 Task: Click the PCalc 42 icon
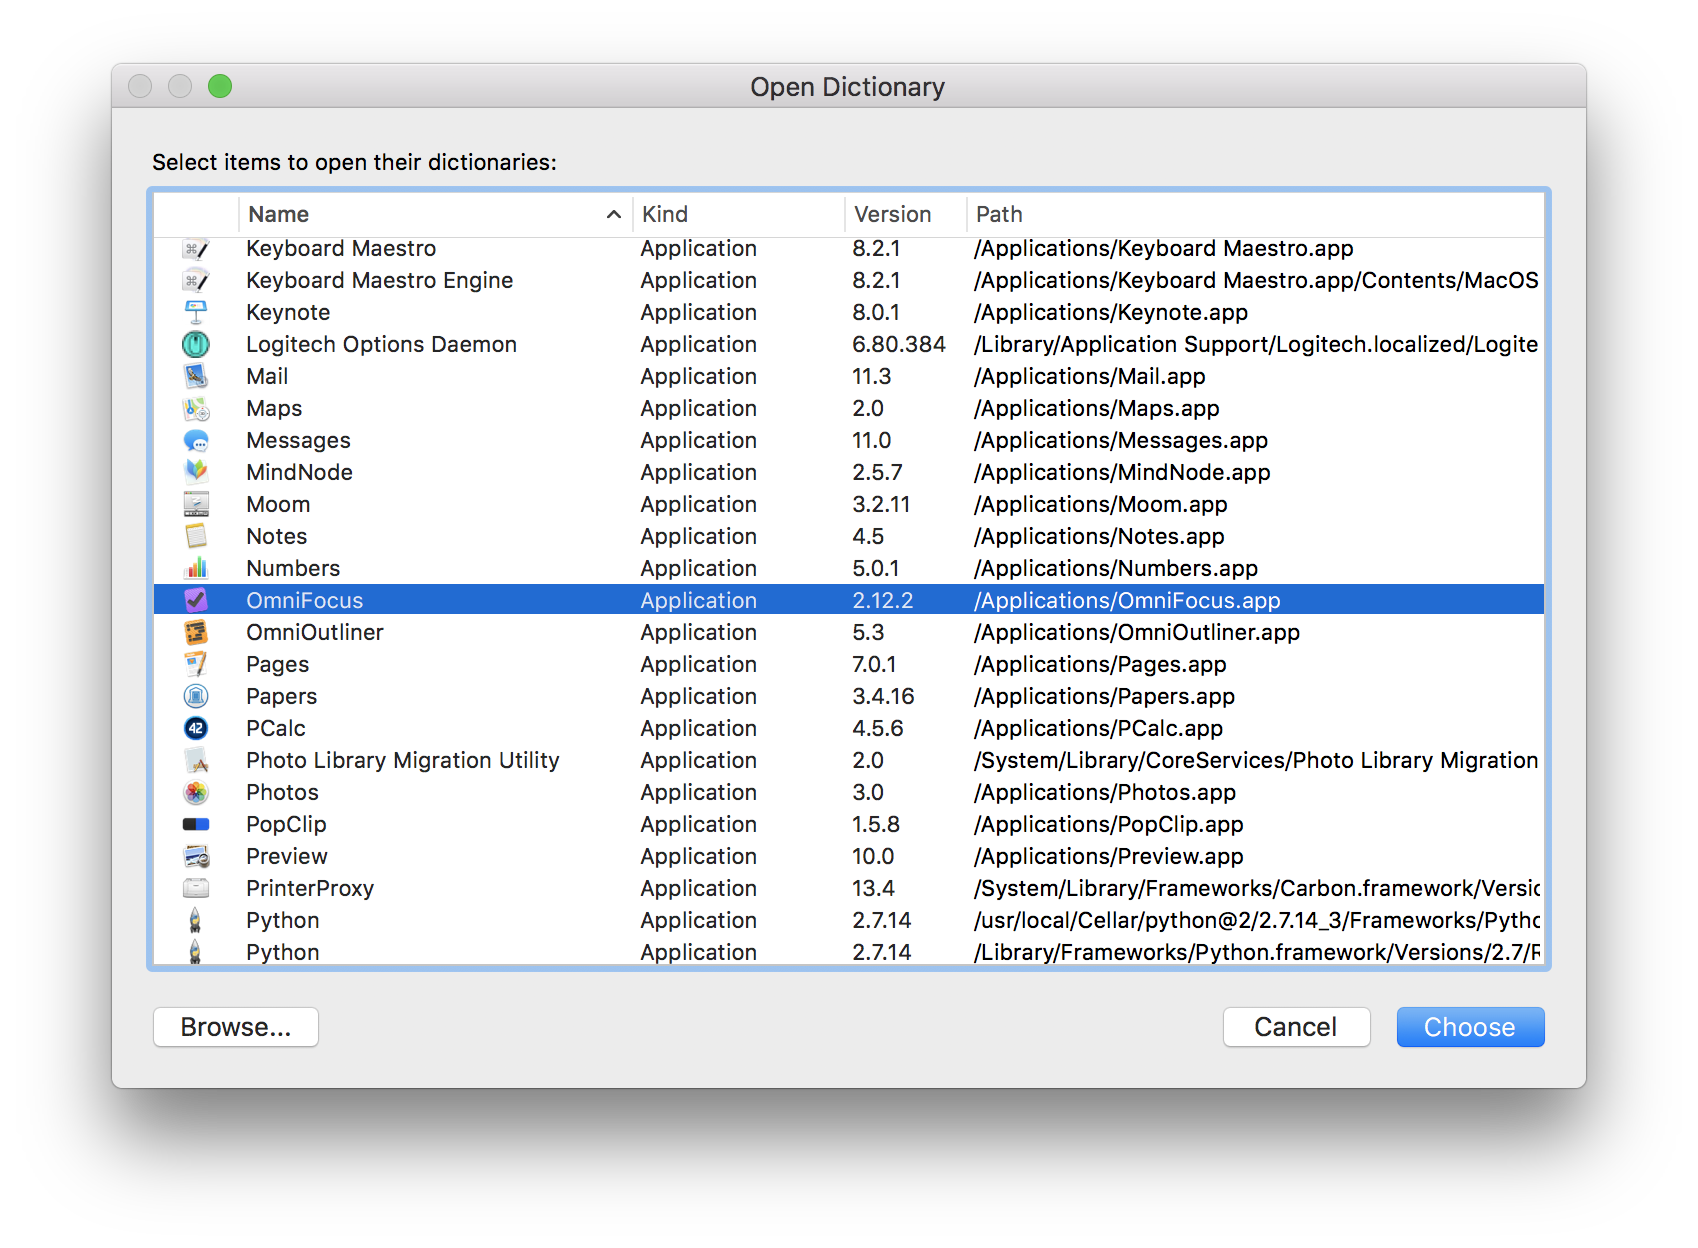pyautogui.click(x=196, y=729)
